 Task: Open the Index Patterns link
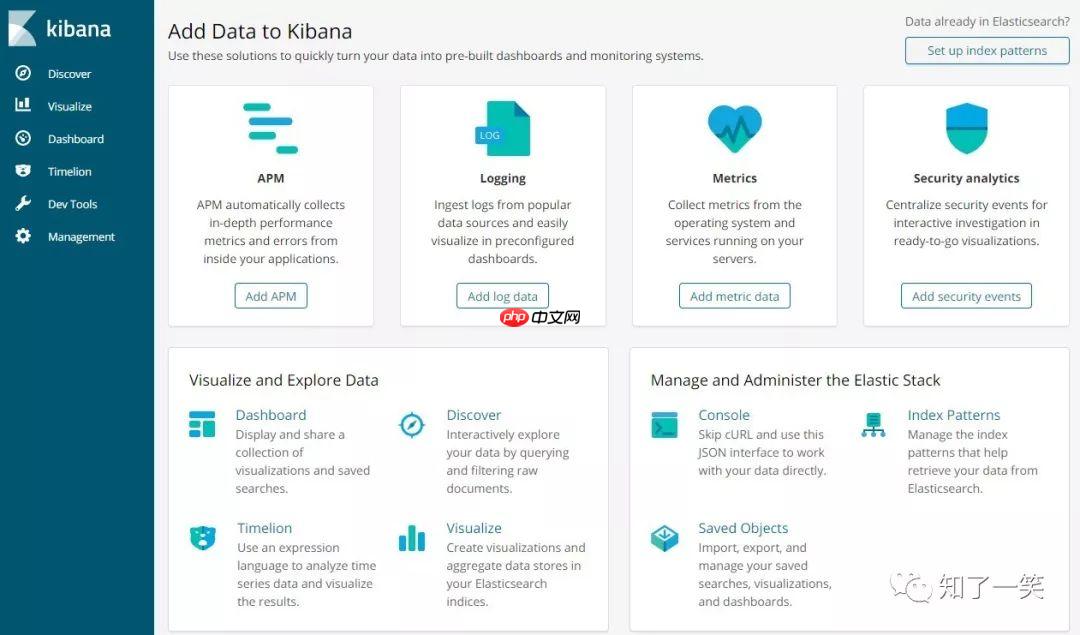[x=953, y=415]
